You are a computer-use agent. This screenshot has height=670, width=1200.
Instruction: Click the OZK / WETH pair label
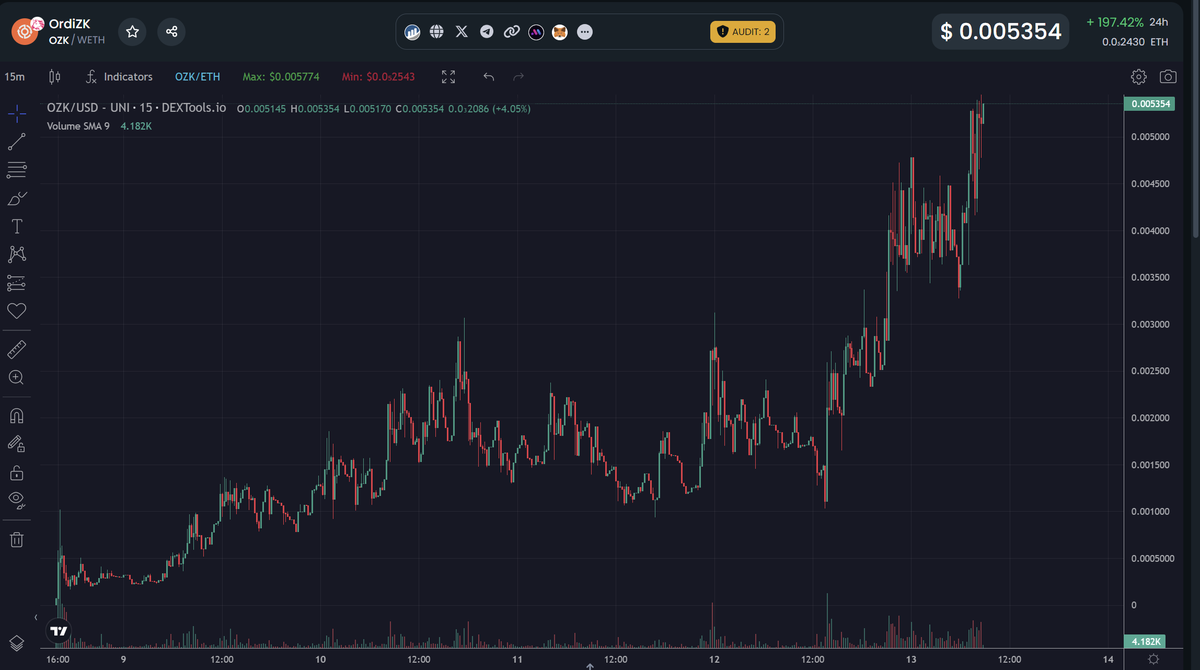click(77, 40)
